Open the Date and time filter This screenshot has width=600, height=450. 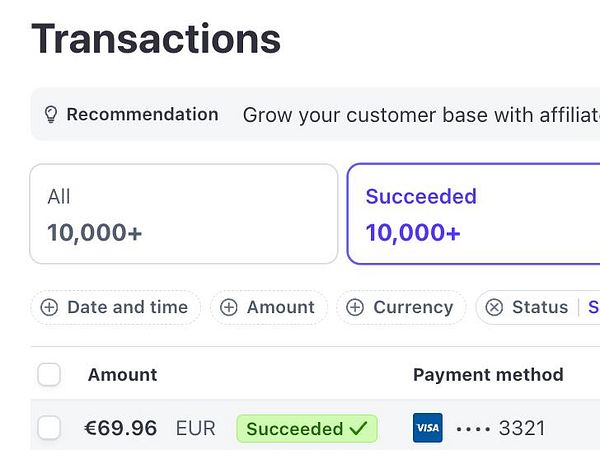(x=127, y=308)
